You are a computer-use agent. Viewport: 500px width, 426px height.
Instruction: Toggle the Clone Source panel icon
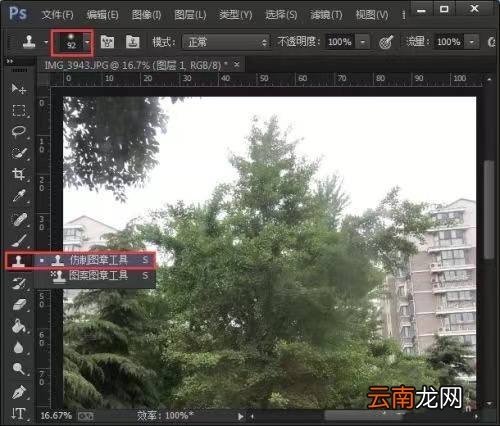pos(133,42)
